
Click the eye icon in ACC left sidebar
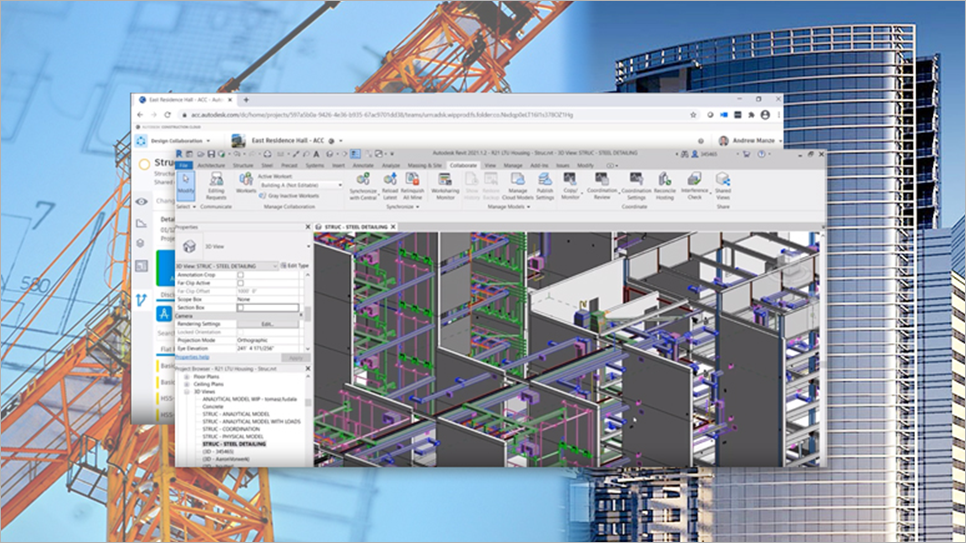click(x=141, y=202)
